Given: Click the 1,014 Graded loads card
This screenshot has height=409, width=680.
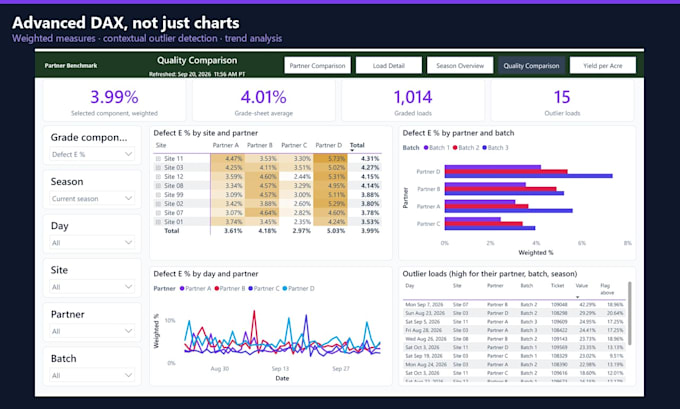Looking at the screenshot, I should coord(413,101).
